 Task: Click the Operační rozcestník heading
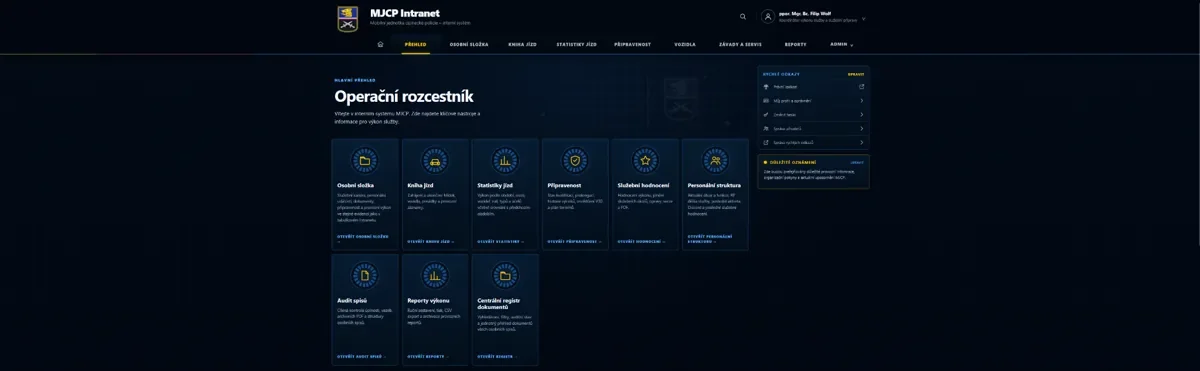(404, 96)
